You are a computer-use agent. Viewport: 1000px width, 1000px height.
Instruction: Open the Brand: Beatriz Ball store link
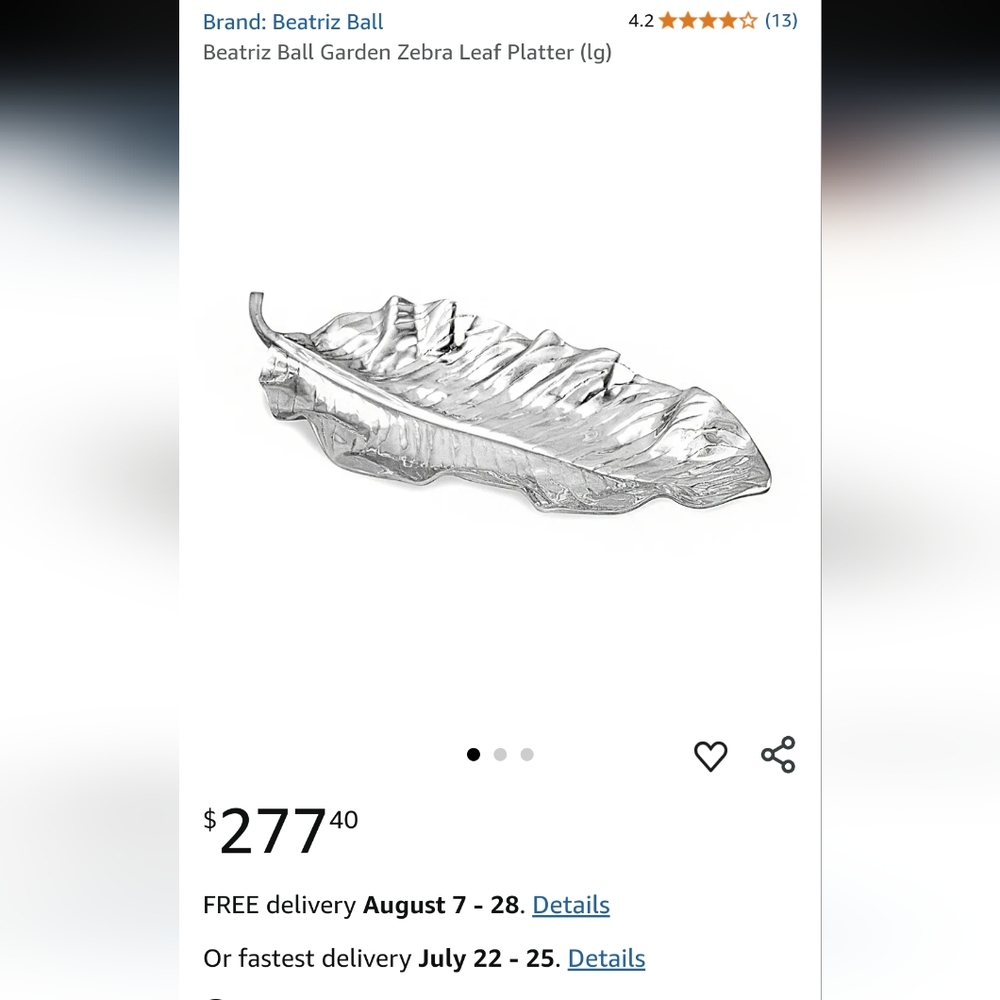pos(293,22)
